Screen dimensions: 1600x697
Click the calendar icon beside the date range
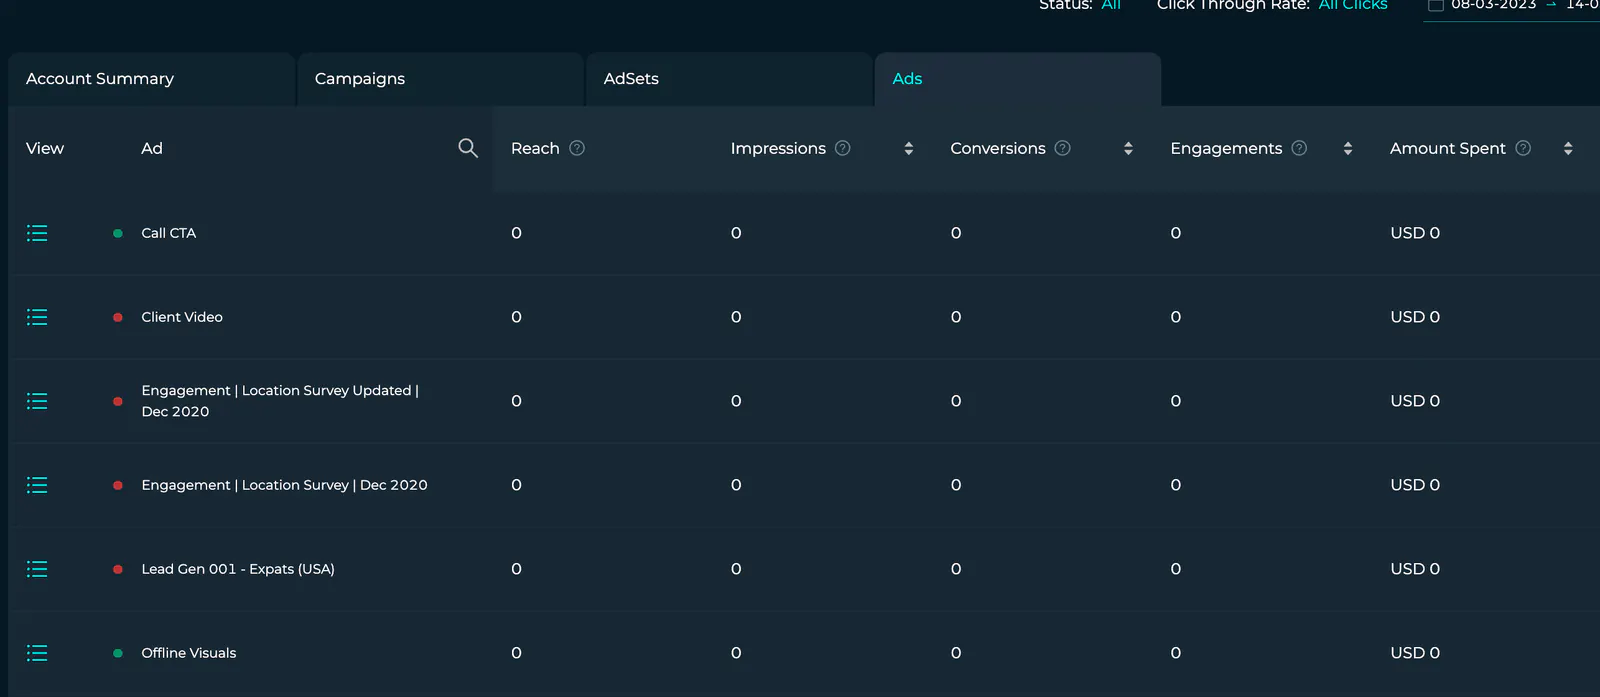[1436, 5]
